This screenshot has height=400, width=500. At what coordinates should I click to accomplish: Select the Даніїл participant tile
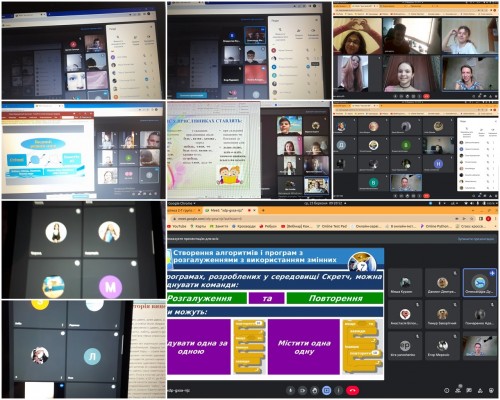442,283
